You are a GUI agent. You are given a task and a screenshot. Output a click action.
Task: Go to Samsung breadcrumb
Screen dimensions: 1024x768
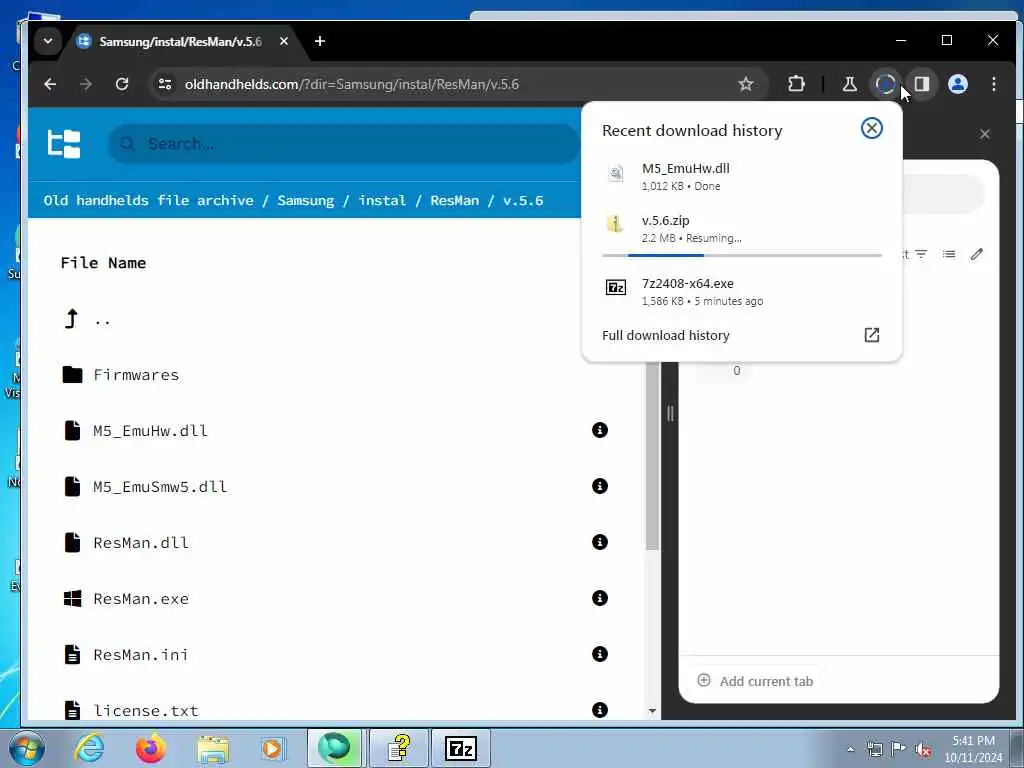click(x=305, y=200)
